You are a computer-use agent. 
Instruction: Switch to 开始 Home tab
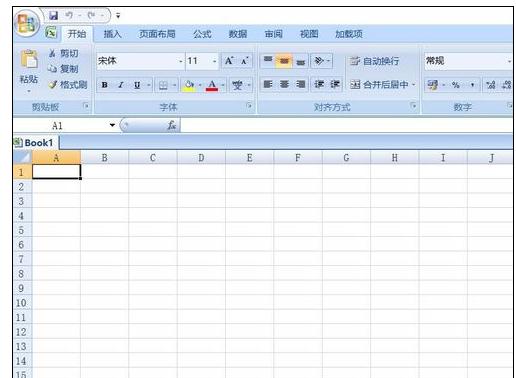click(77, 34)
